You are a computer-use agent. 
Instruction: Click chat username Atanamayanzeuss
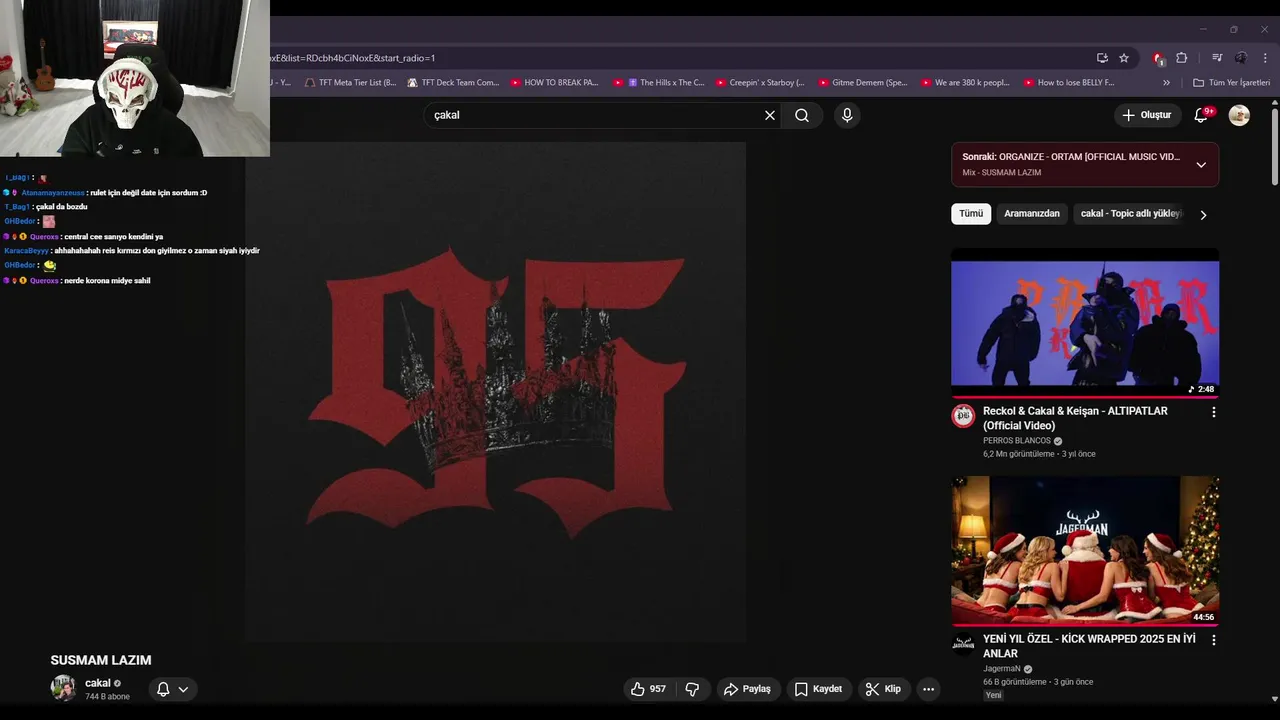[53, 192]
